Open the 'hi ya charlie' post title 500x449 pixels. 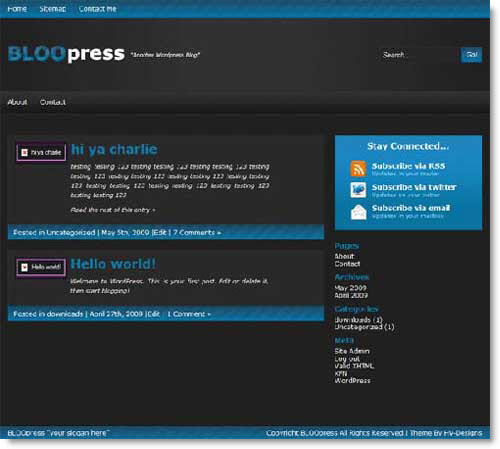point(114,149)
